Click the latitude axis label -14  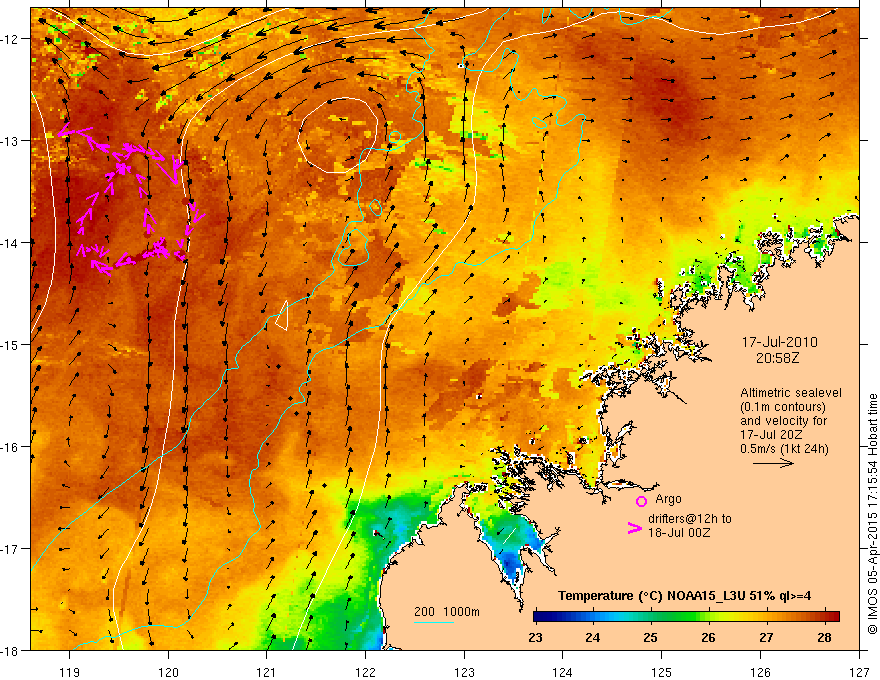(x=10, y=243)
